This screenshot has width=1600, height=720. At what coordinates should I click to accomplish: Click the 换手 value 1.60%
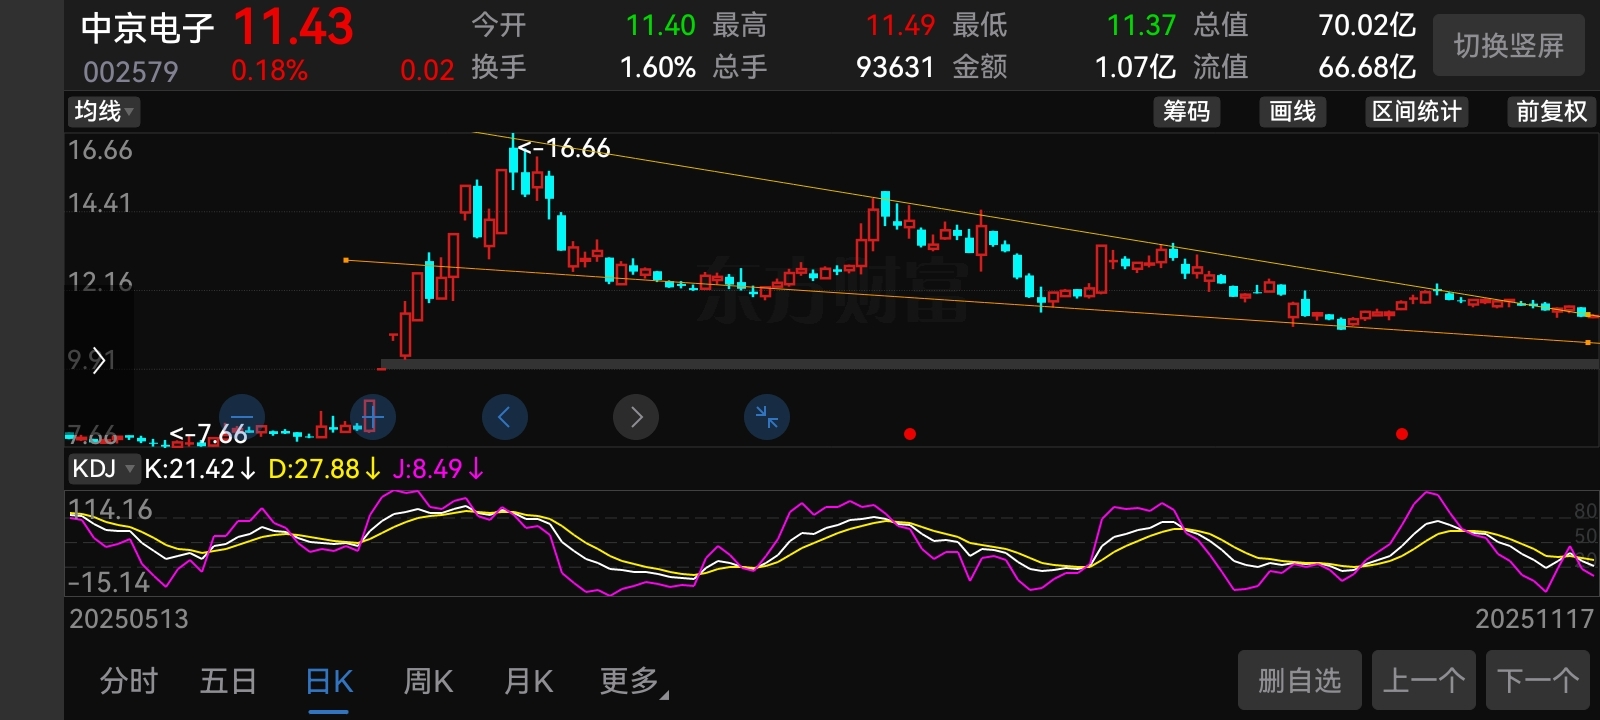tap(658, 68)
